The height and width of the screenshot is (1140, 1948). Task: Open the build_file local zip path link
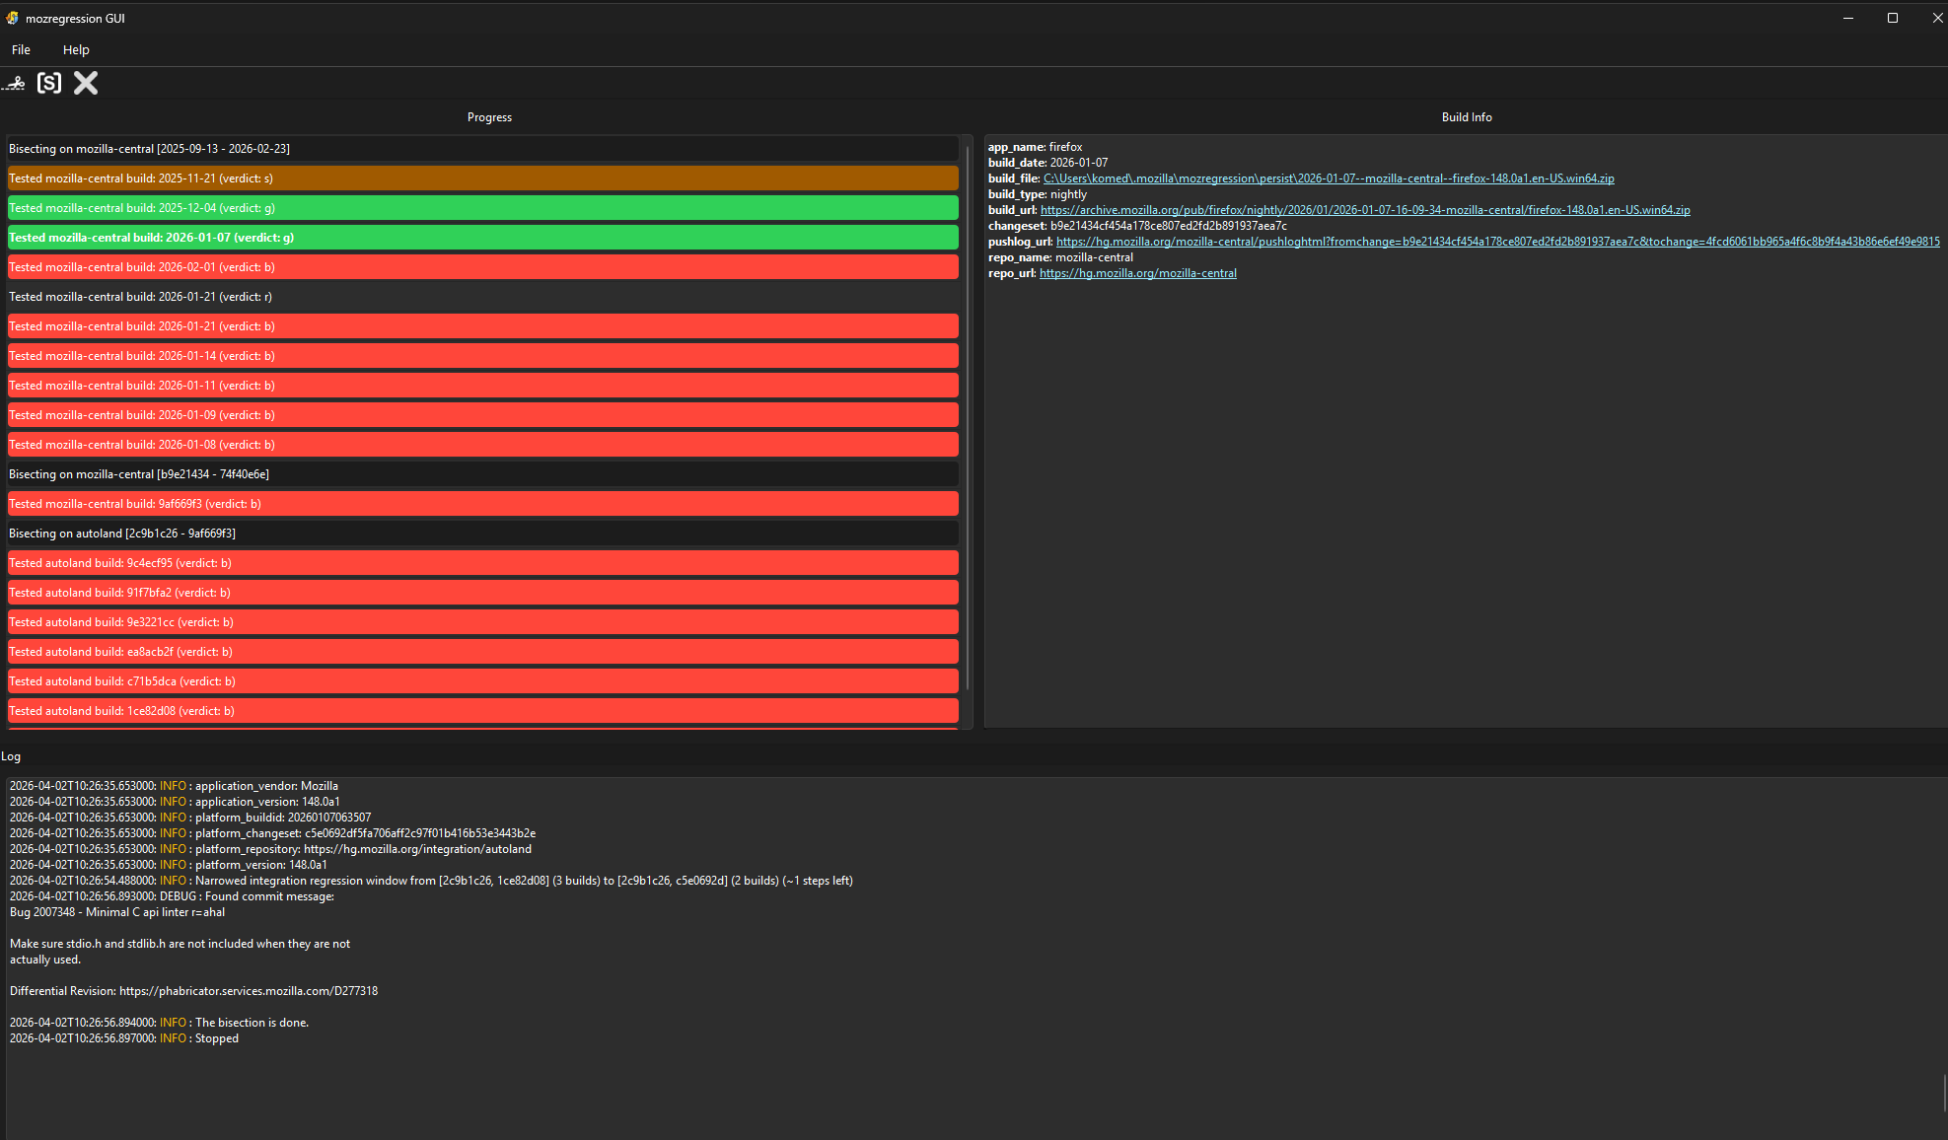1328,178
